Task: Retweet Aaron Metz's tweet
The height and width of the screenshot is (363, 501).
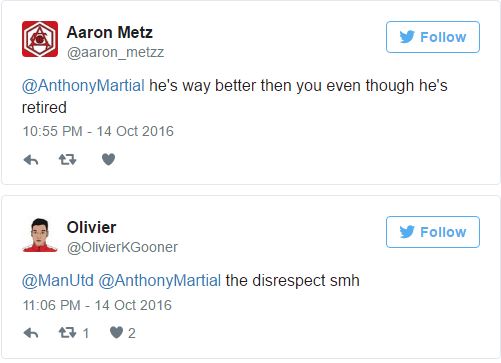Action: [68, 160]
